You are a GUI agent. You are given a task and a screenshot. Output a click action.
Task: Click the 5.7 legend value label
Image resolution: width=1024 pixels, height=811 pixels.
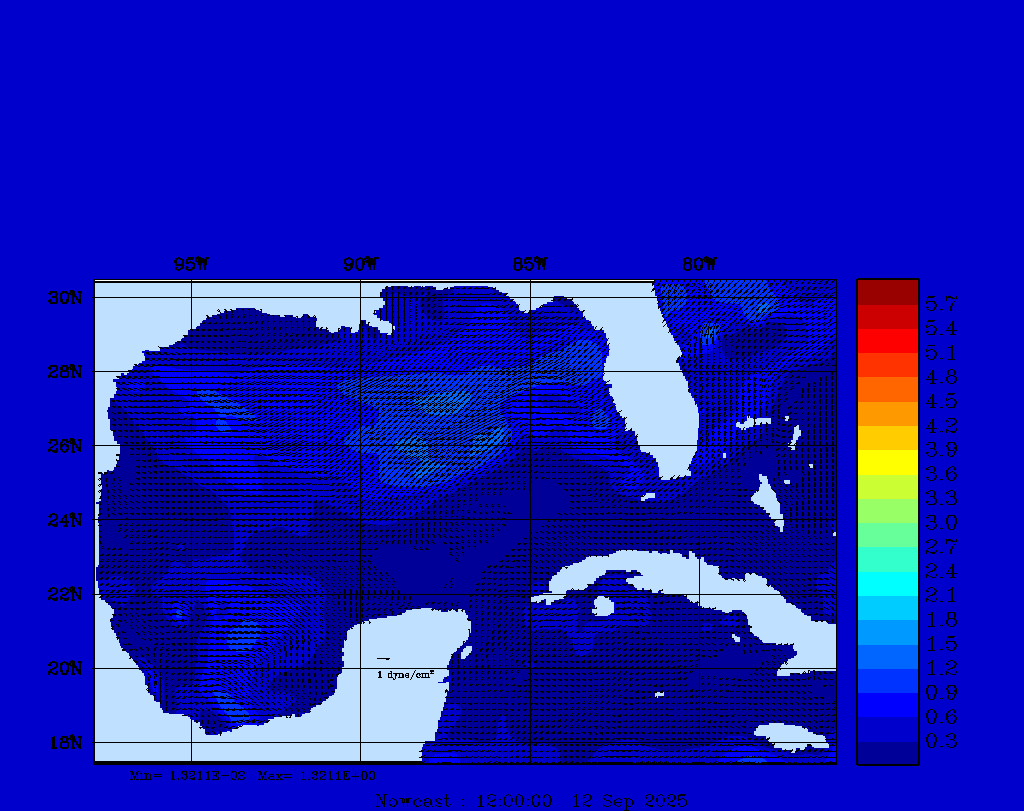[941, 304]
